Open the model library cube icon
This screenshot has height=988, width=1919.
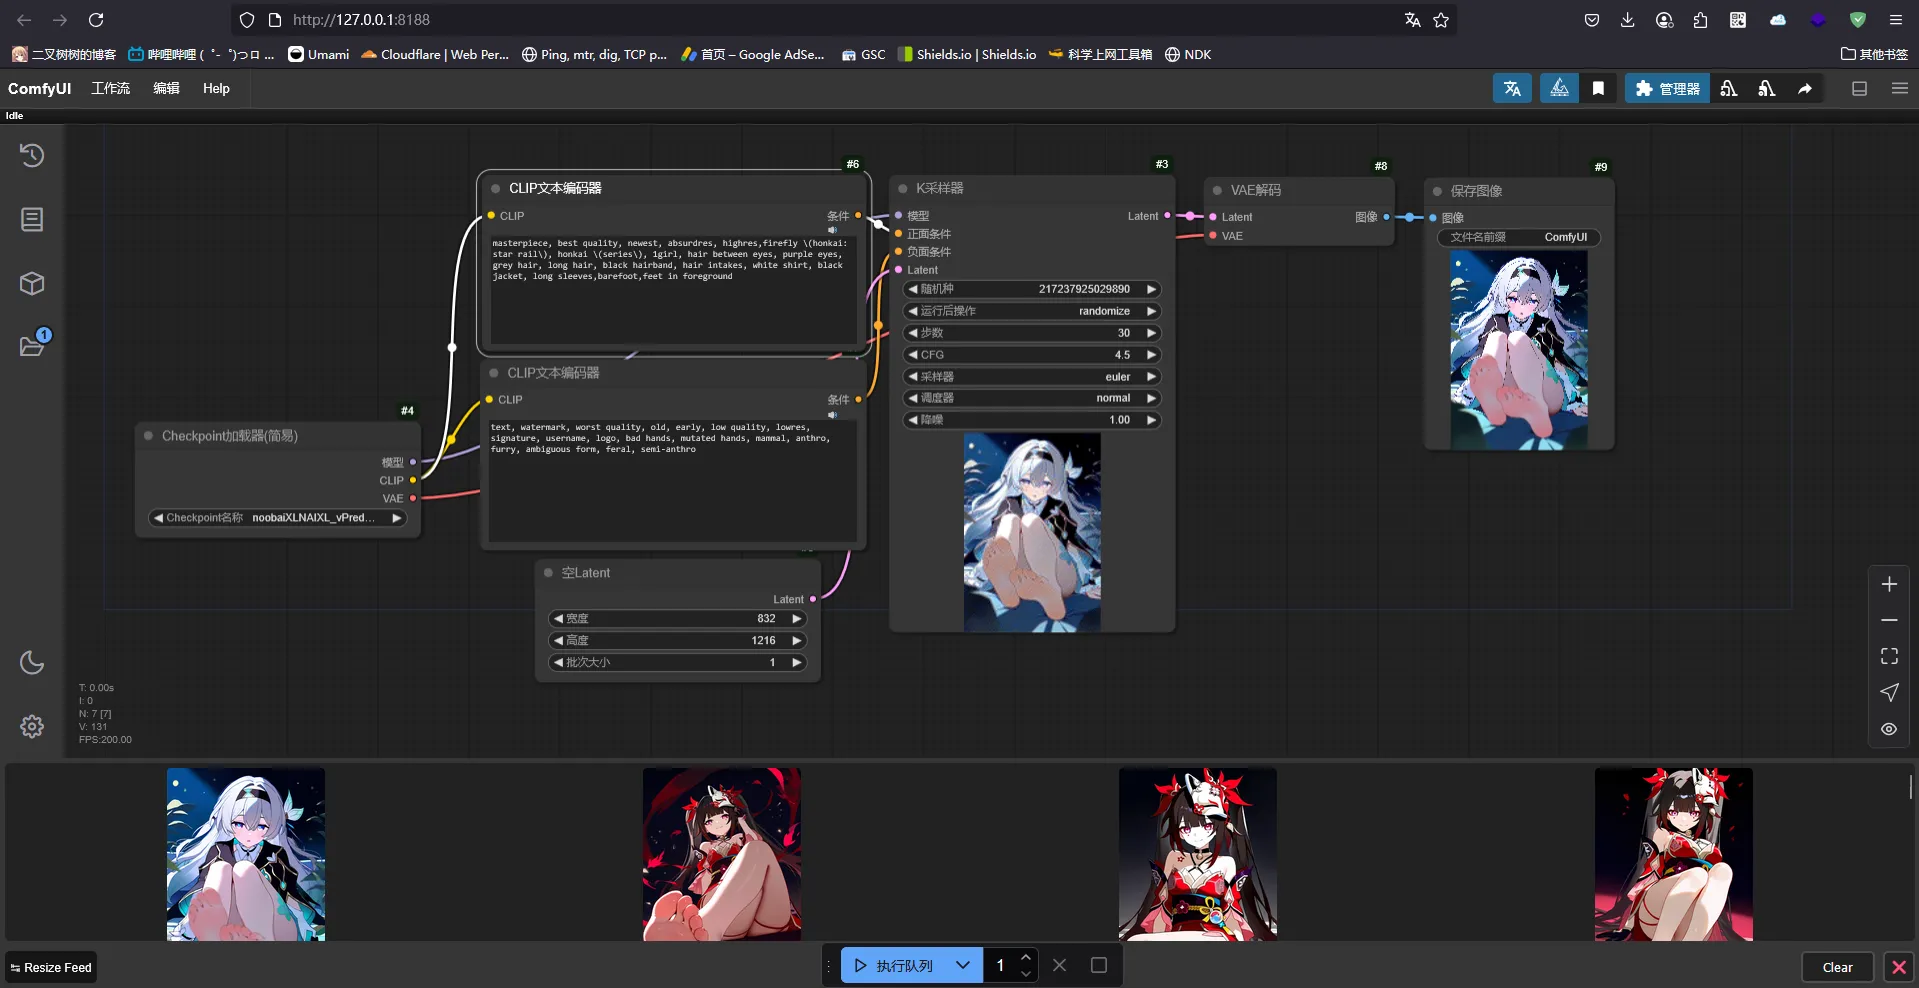click(x=32, y=284)
